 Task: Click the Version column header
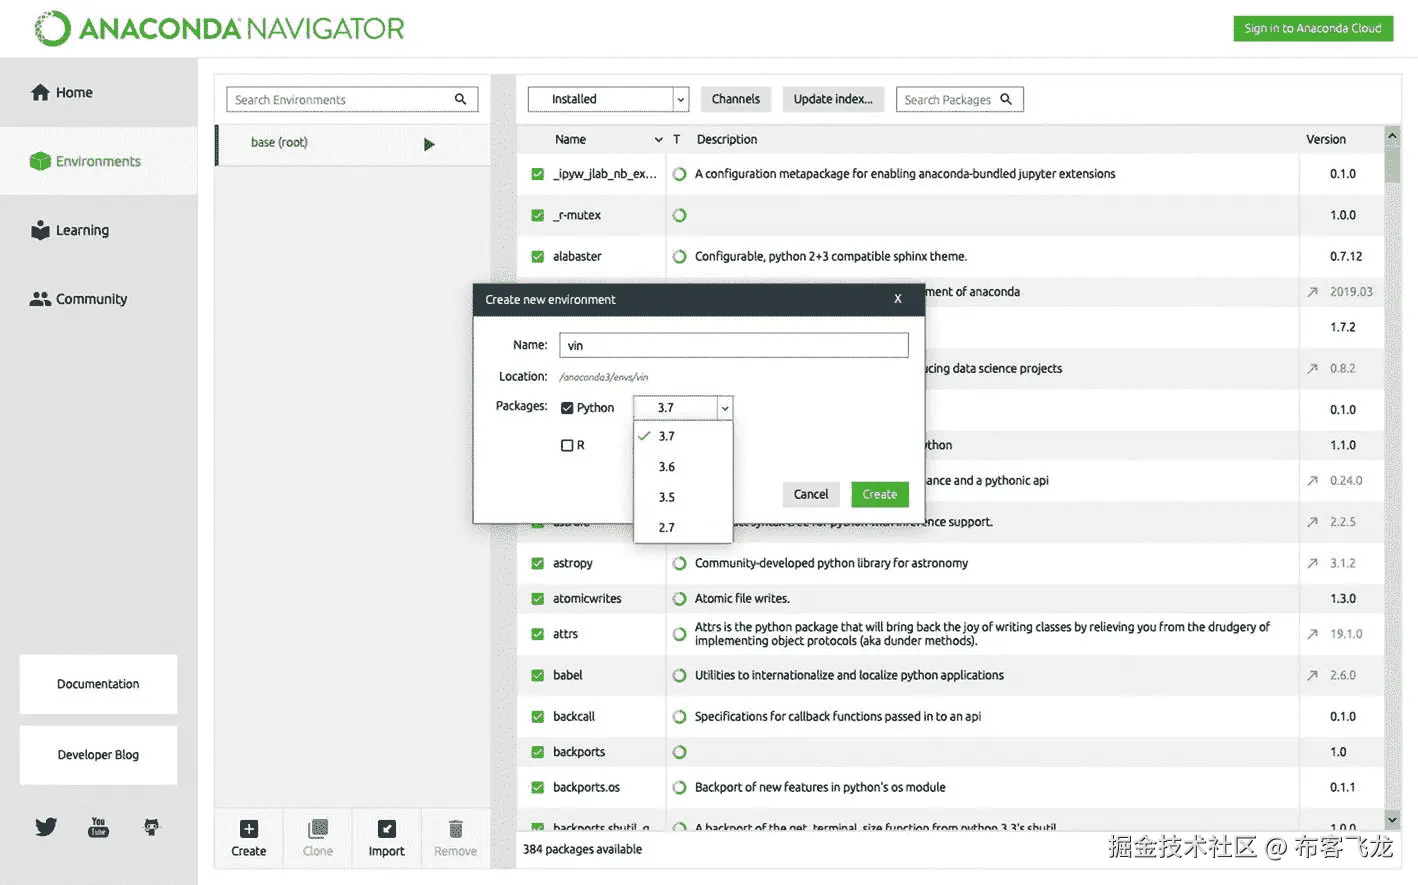pyautogui.click(x=1326, y=140)
